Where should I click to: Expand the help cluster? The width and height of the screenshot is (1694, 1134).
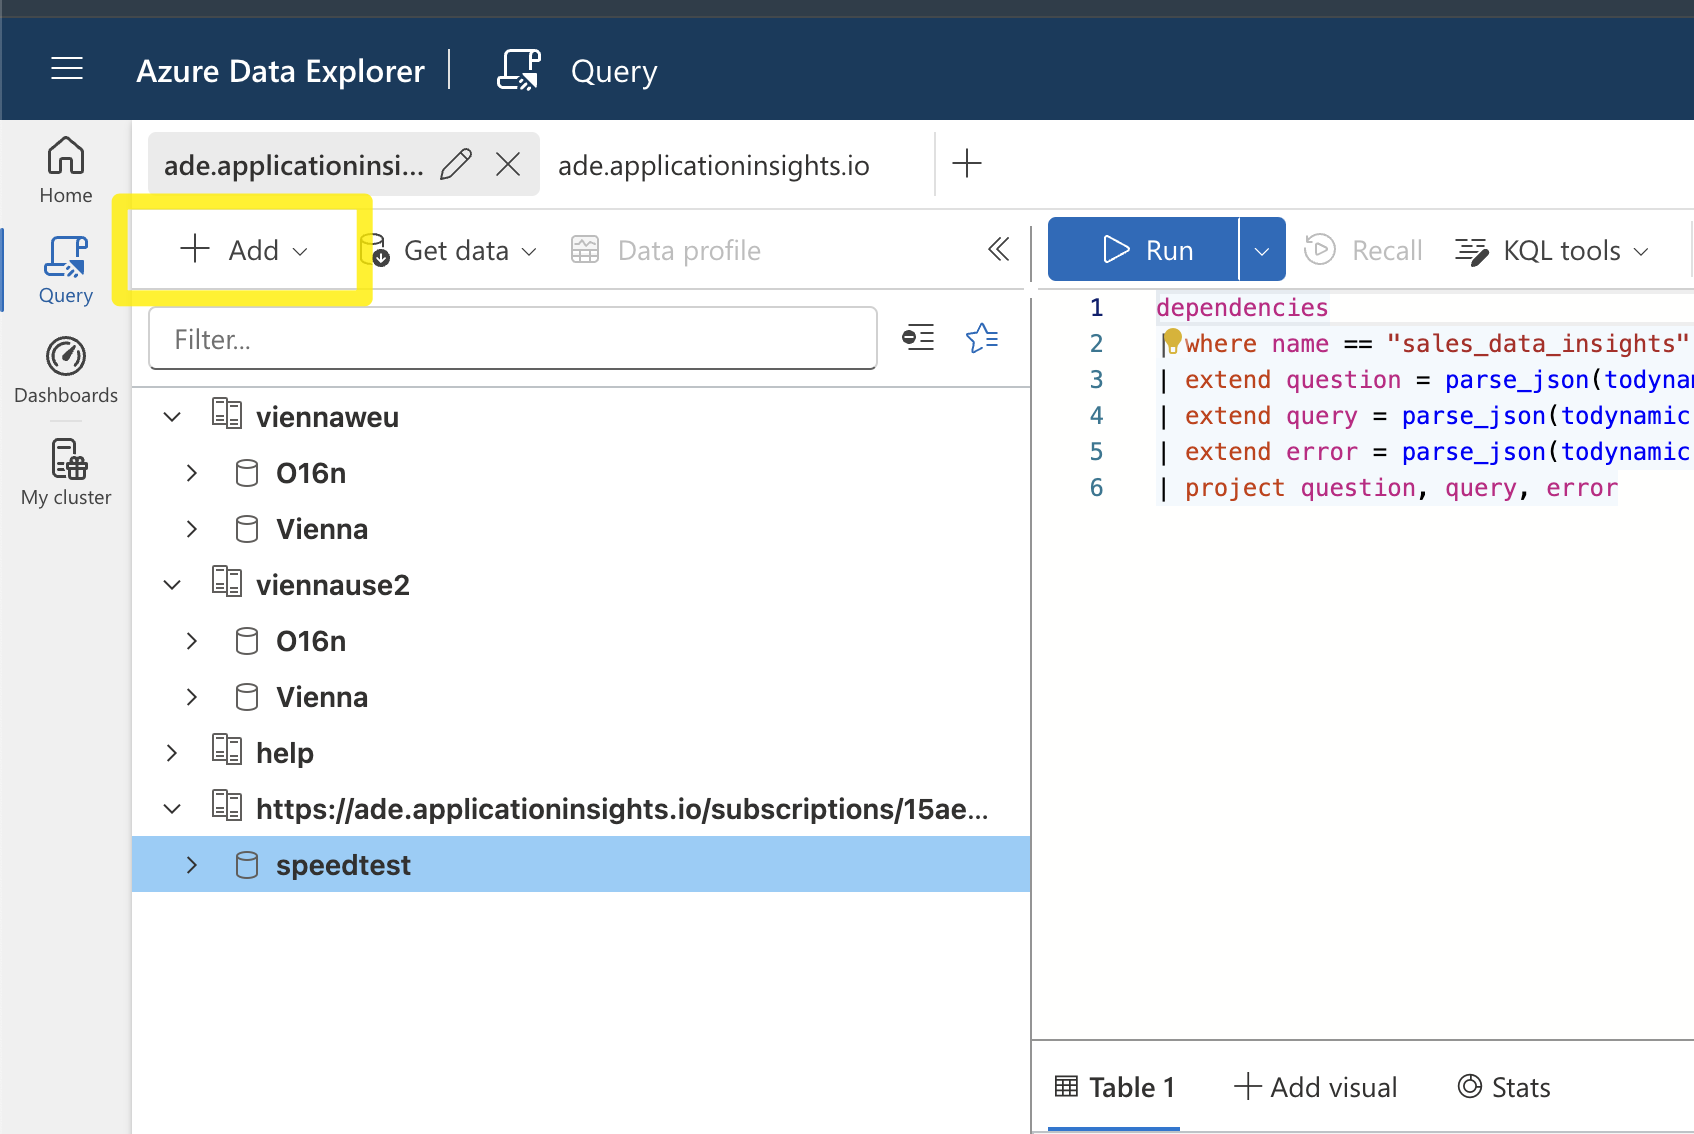172,753
